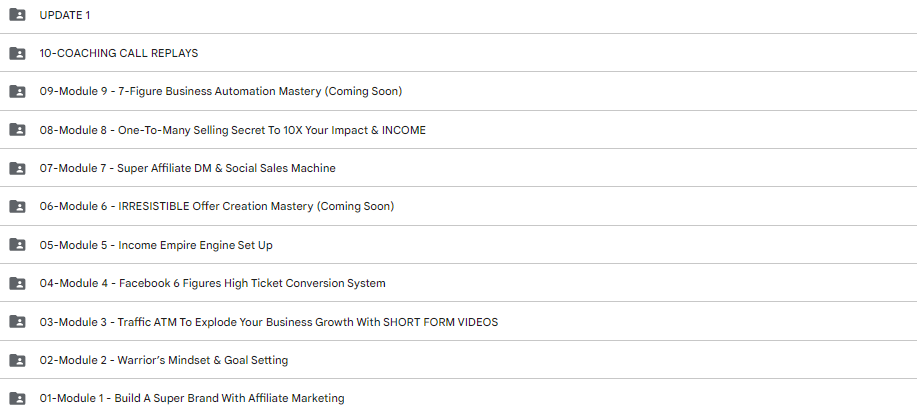Click the folder icon next to 09-Module 9

[x=18, y=91]
